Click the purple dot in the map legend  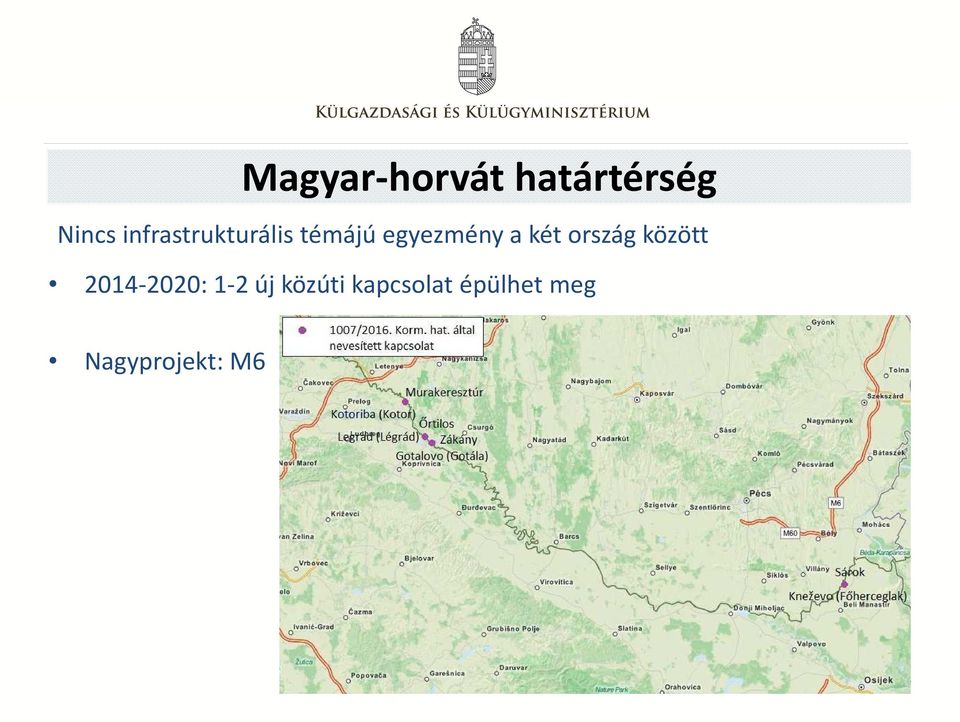[302, 330]
